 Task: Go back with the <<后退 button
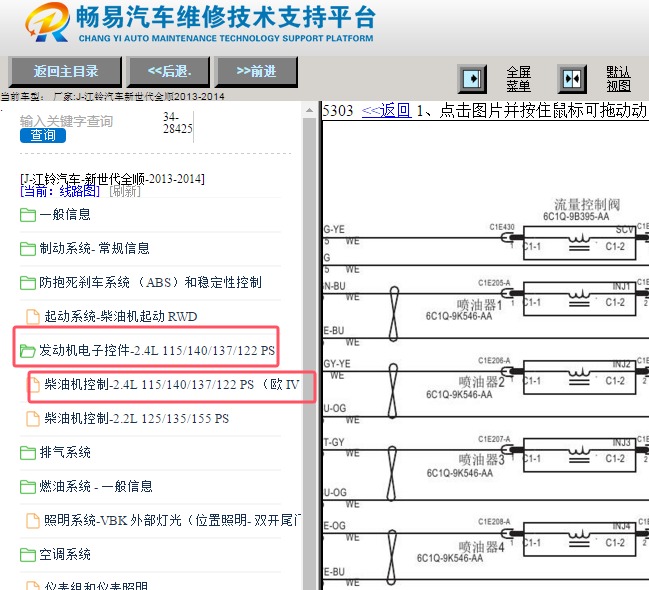[x=169, y=72]
